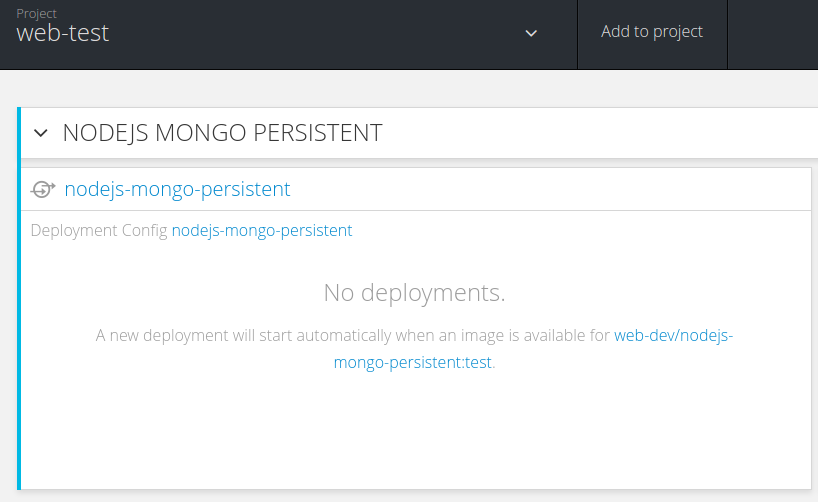Click blank header space before the project chevron
This screenshot has width=818, height=502.
coord(320,34)
